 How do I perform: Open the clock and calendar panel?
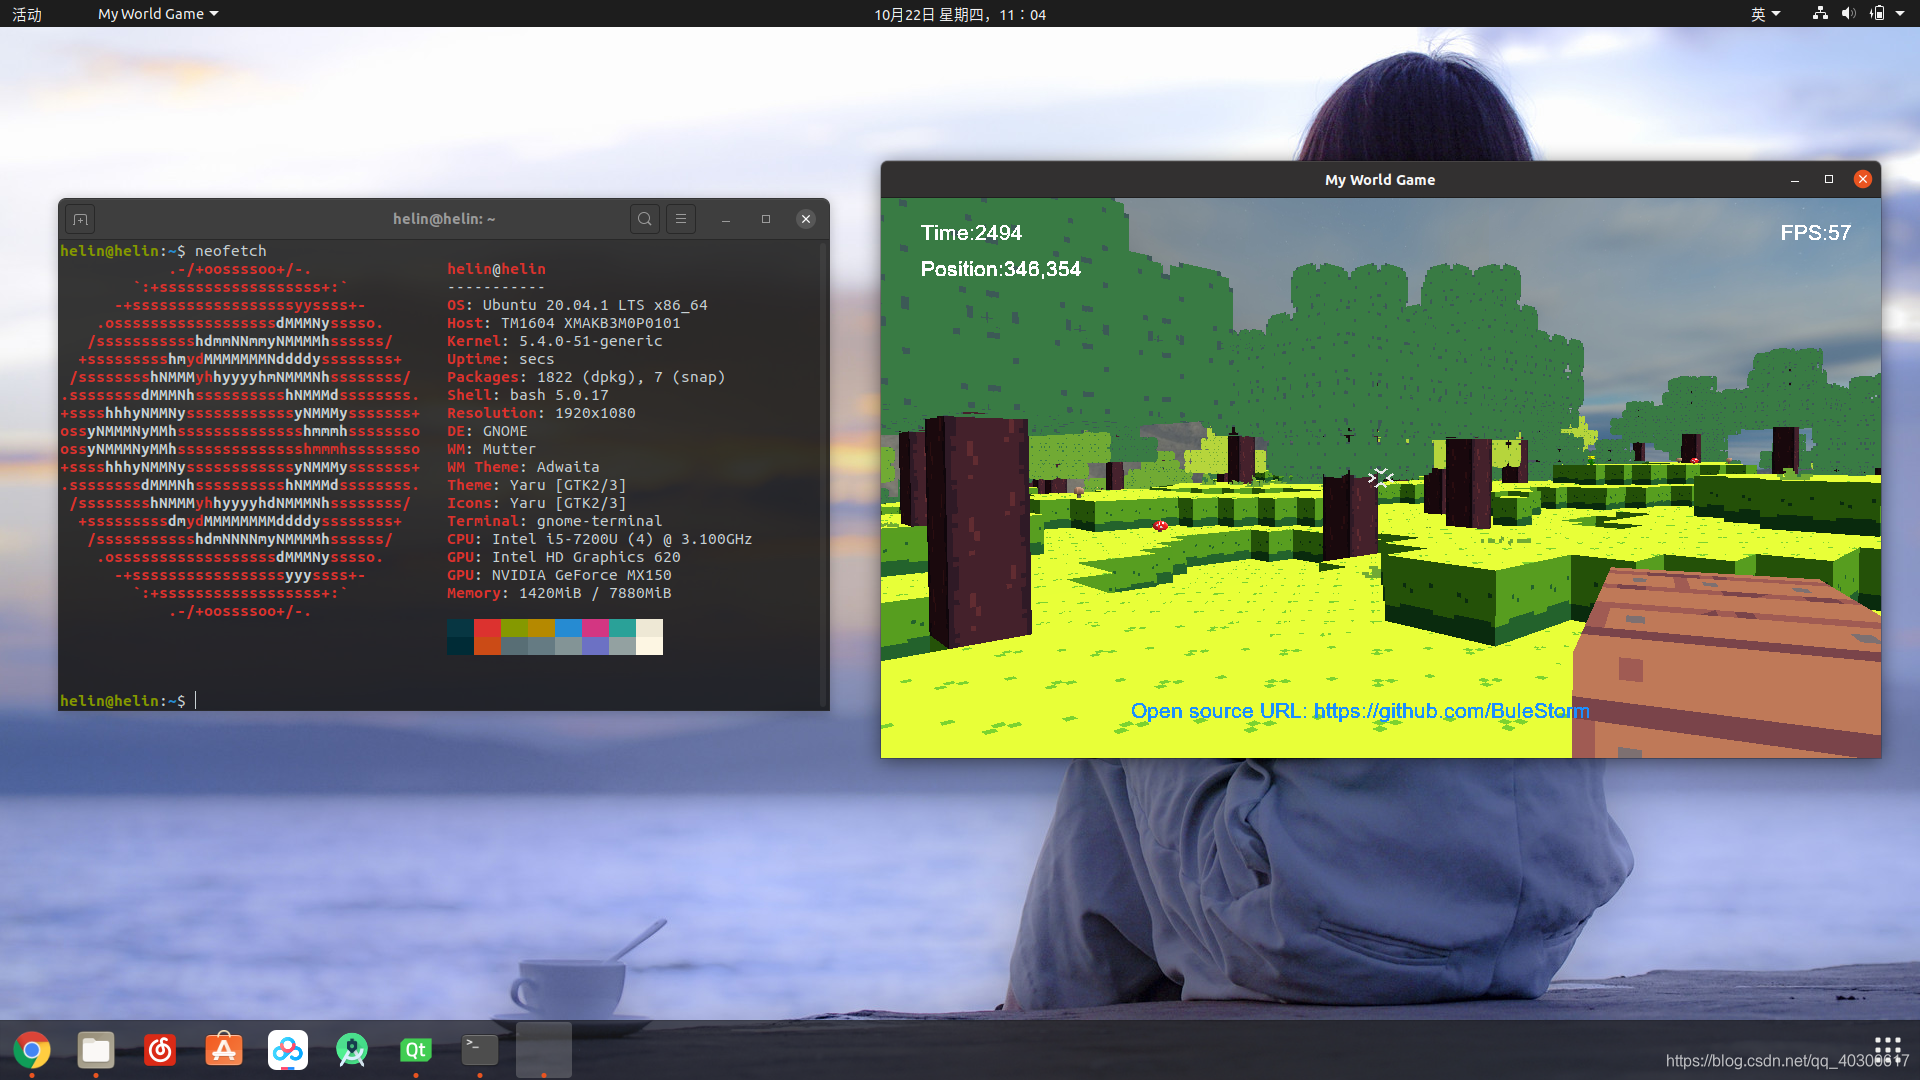[960, 14]
